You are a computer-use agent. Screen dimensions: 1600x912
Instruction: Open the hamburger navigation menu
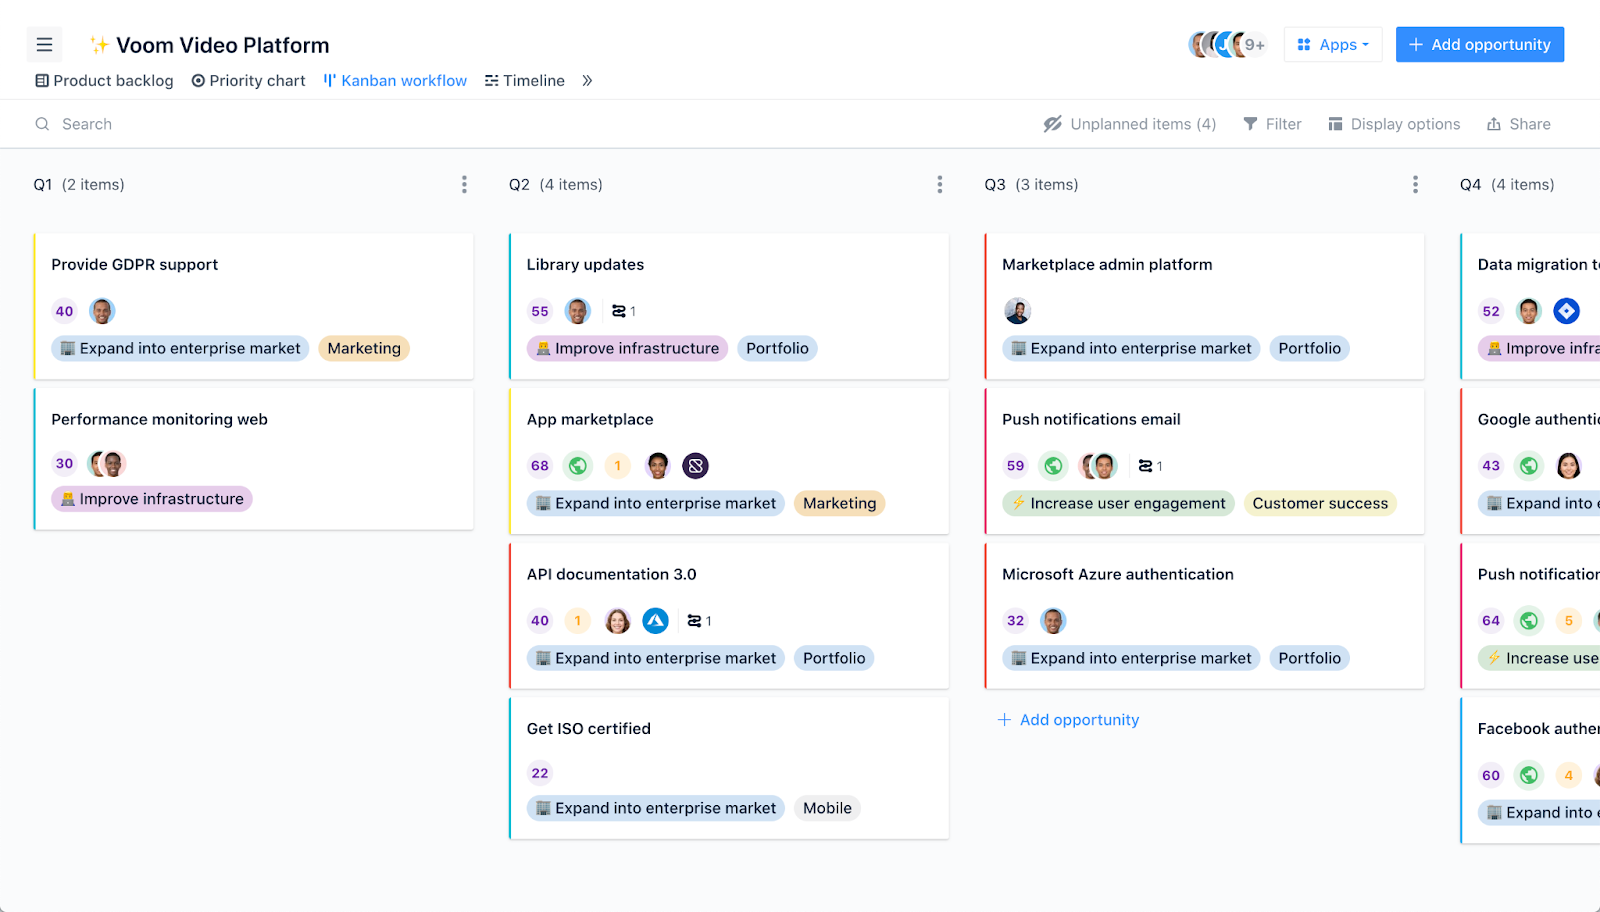[x=44, y=45]
